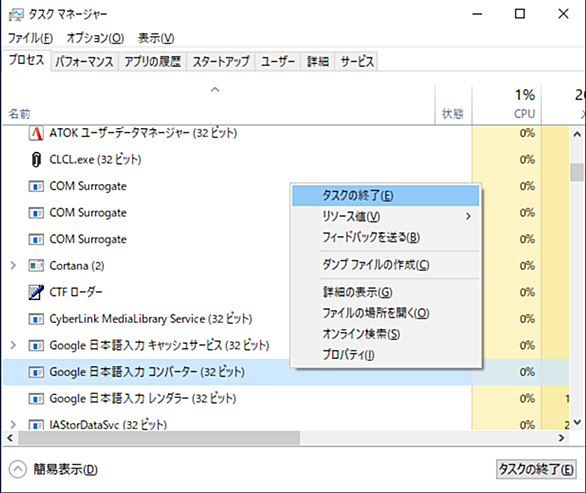Click the horizontal scrollbar thumb
Viewport: 586px width, 493px height.
coord(159,438)
